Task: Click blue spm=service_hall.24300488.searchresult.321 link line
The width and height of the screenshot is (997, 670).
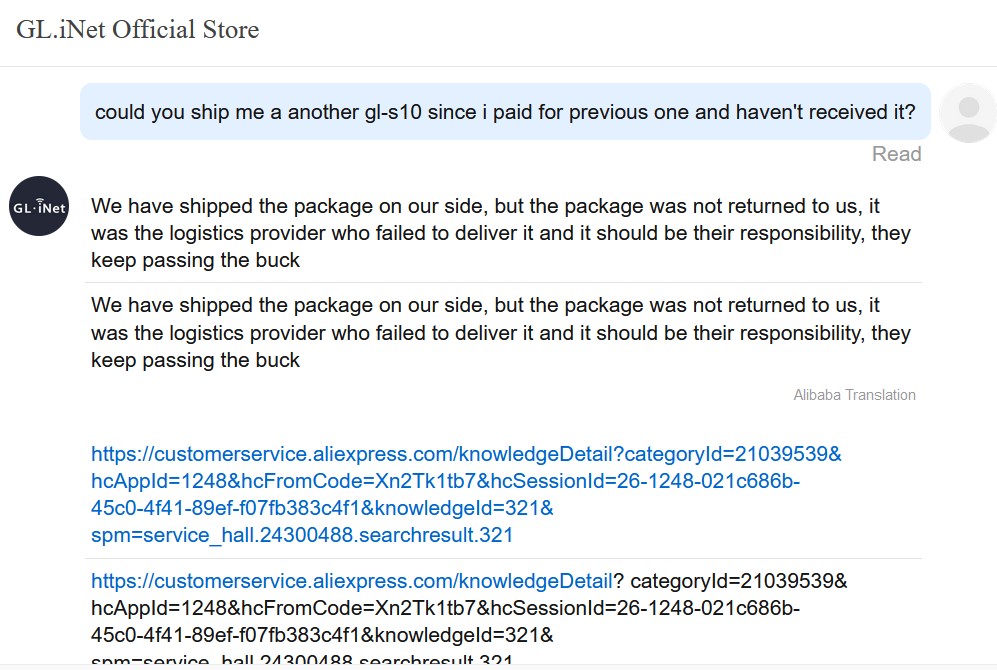Action: 302,535
